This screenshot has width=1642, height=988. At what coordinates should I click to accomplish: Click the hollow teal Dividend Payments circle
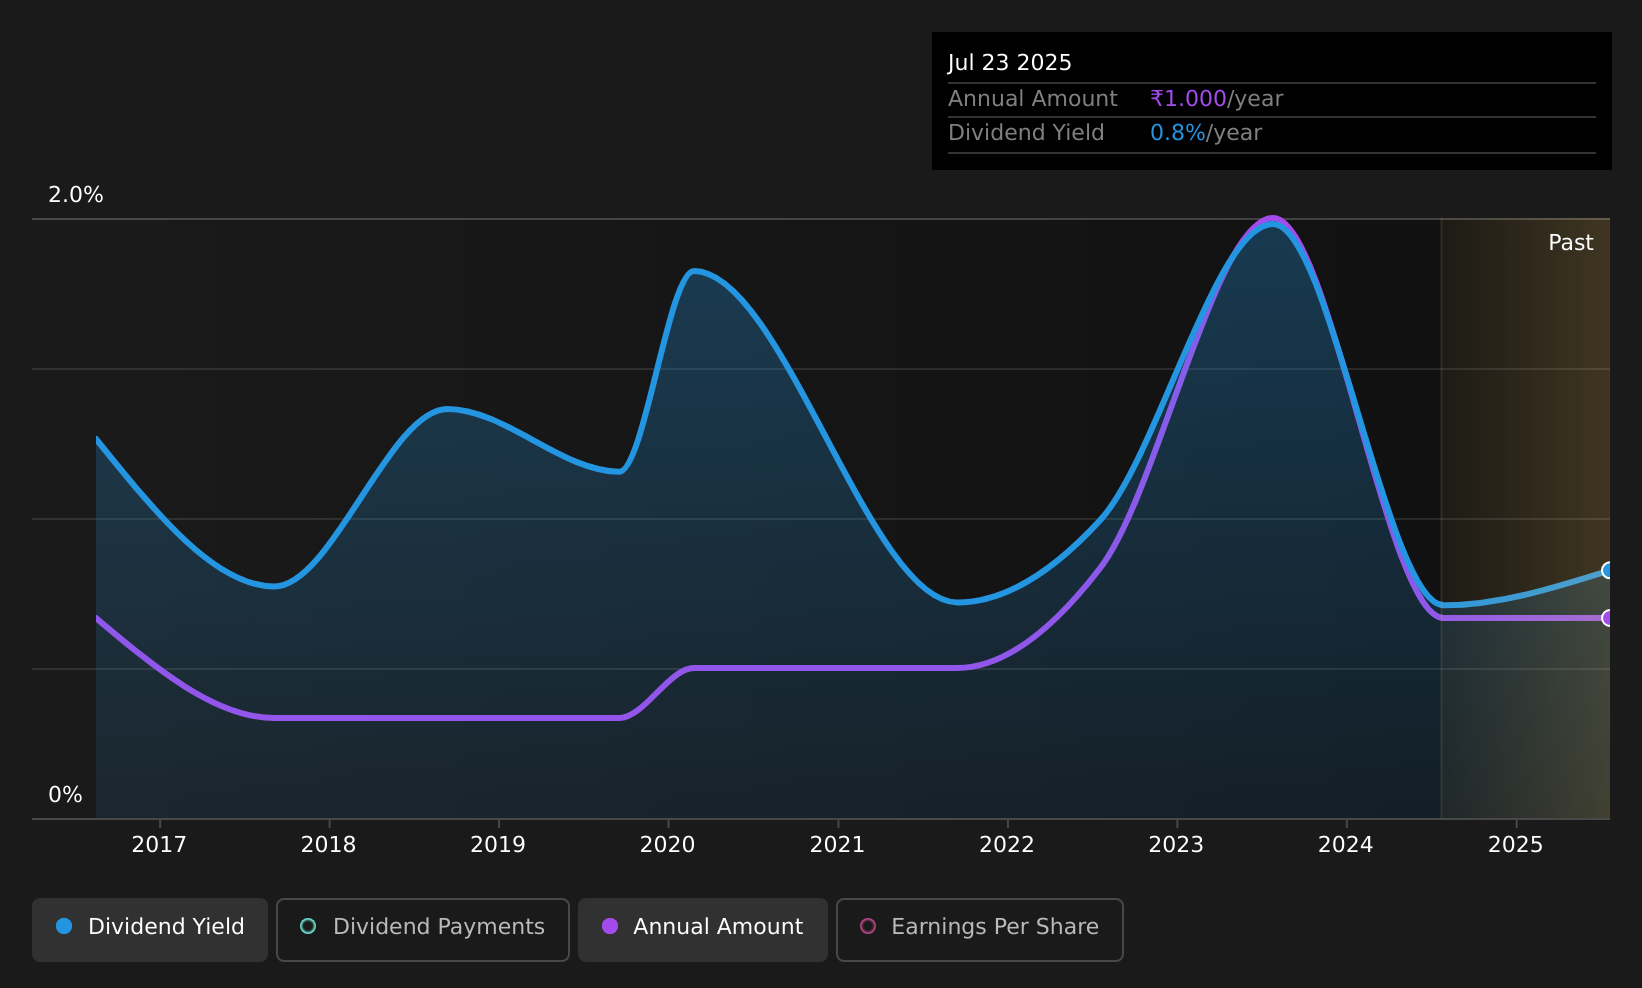coord(308,926)
